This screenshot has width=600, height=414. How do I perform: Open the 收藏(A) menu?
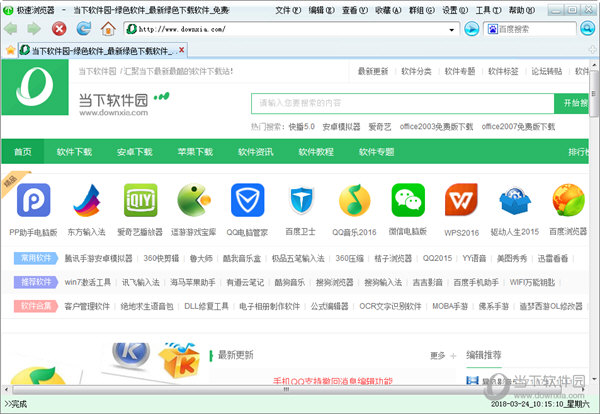(x=388, y=10)
